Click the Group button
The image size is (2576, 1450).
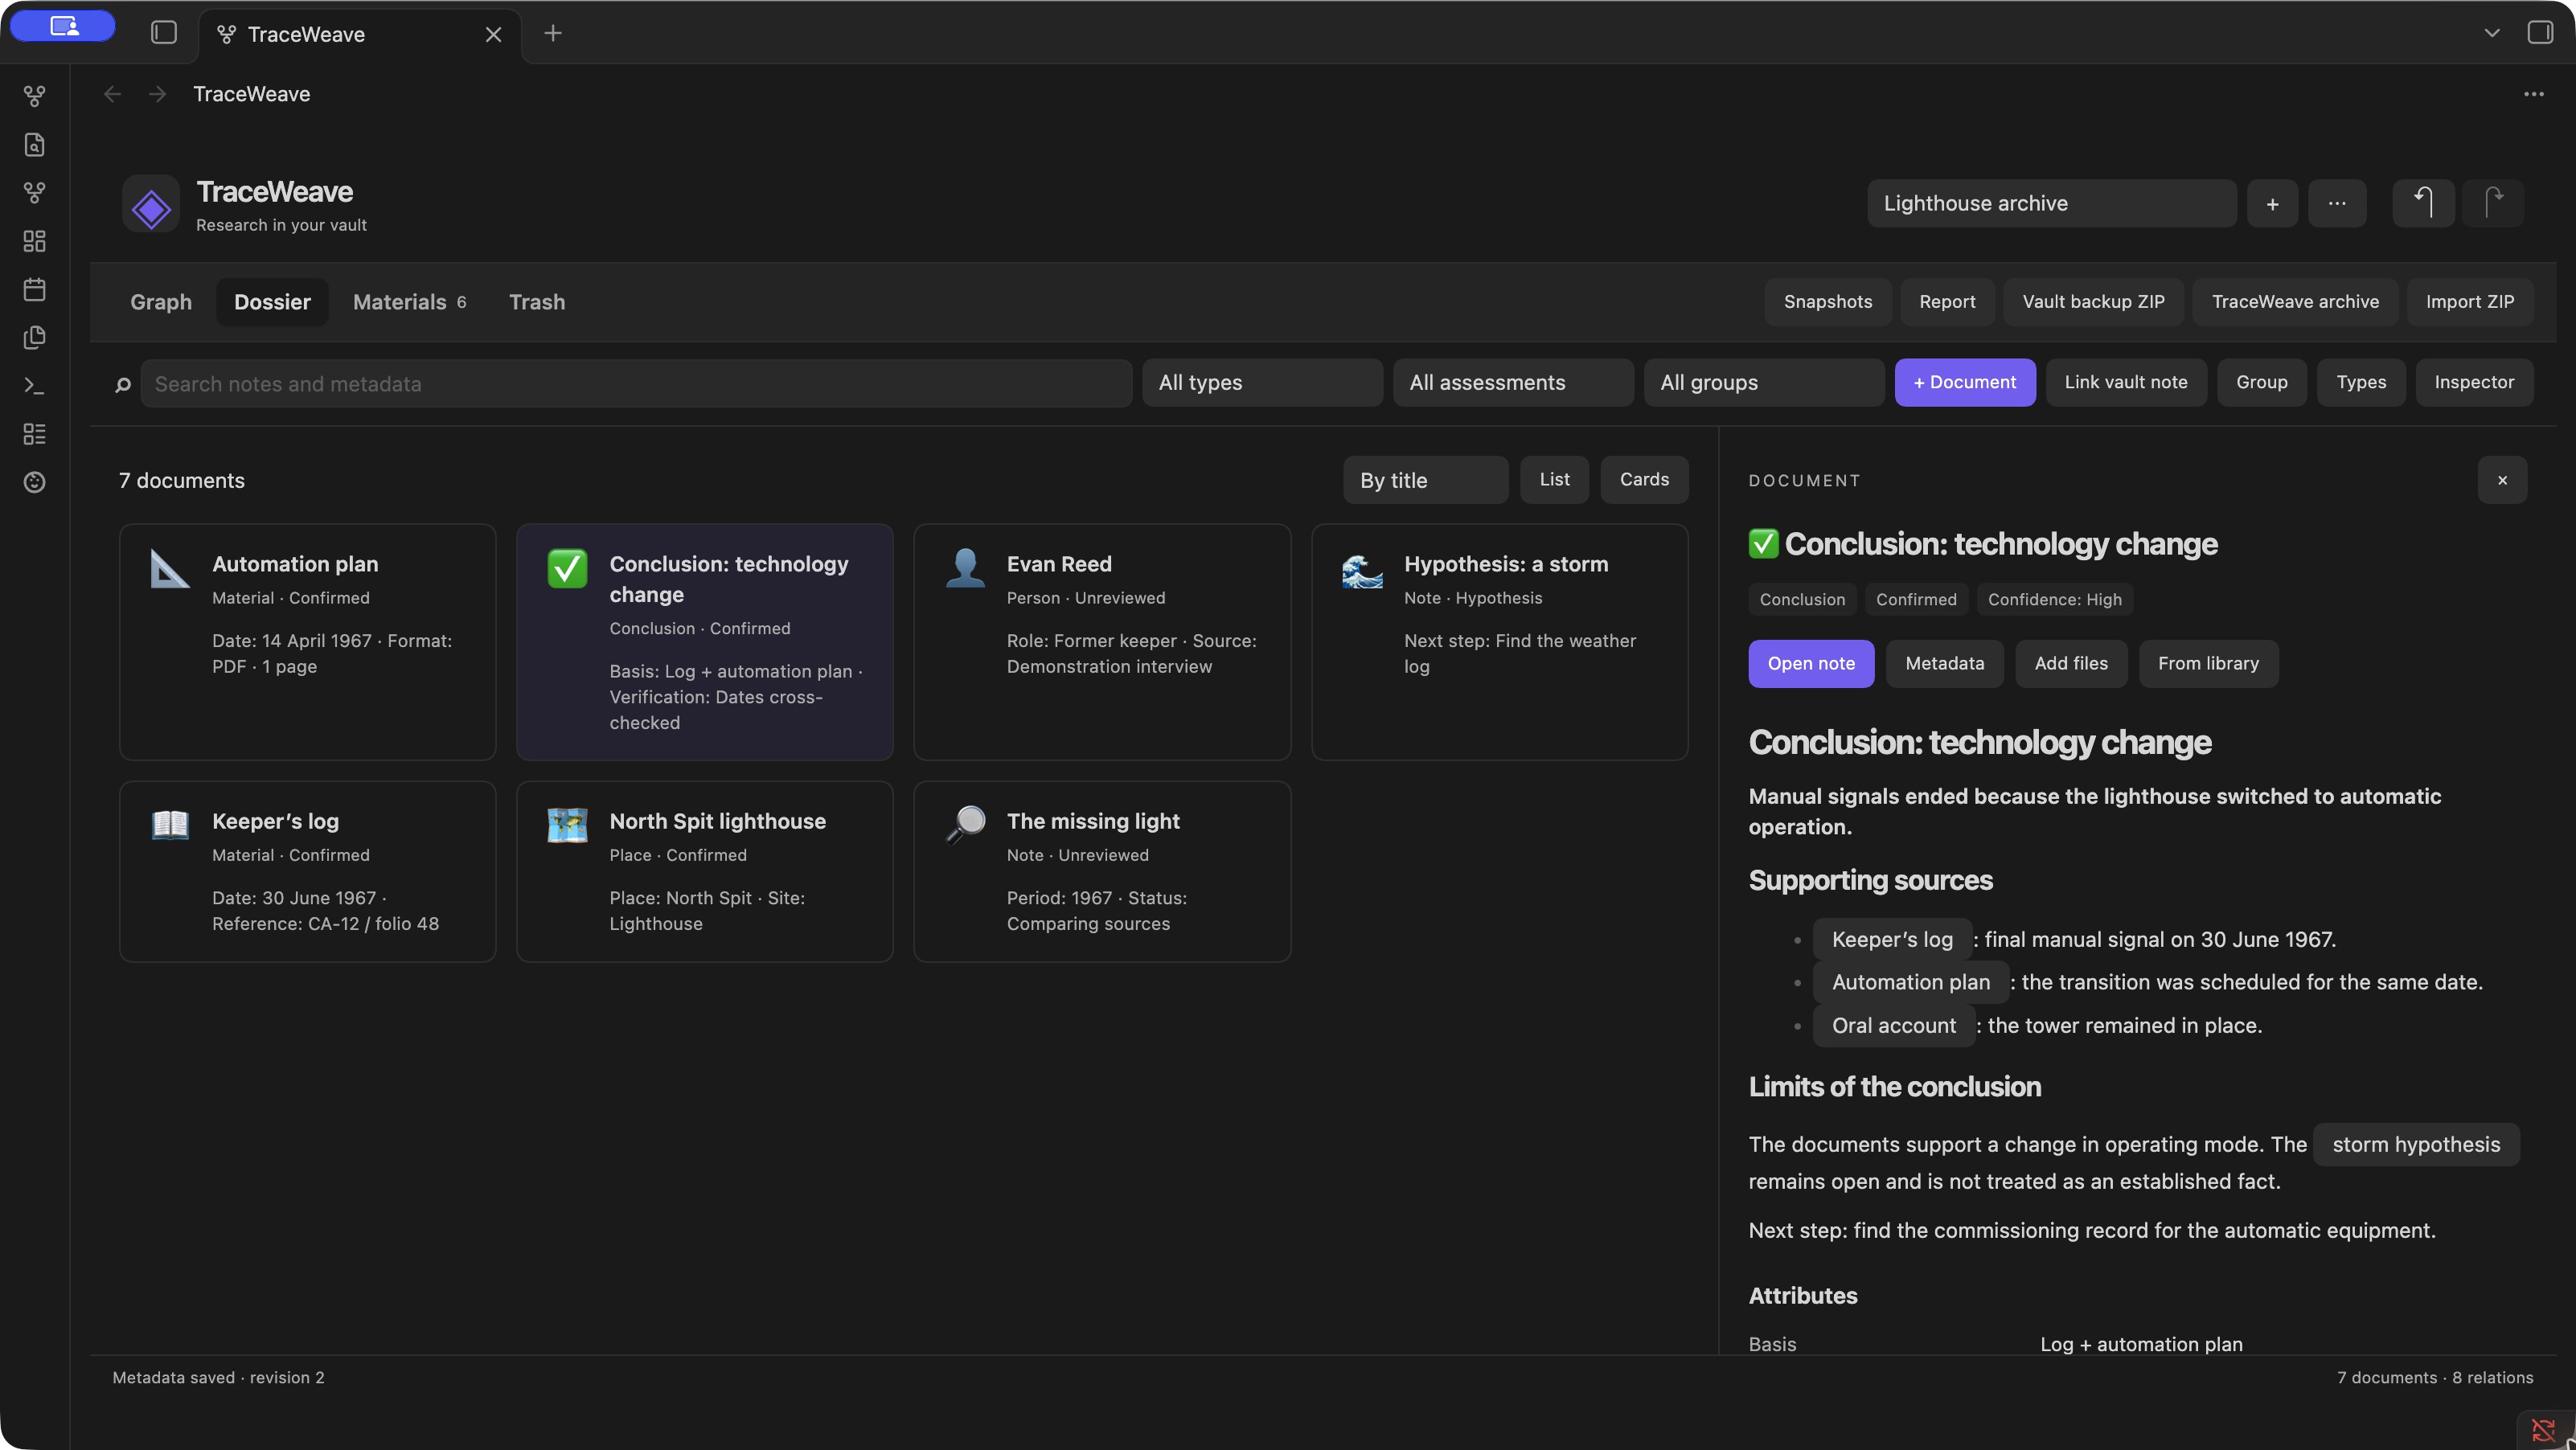tap(2262, 383)
